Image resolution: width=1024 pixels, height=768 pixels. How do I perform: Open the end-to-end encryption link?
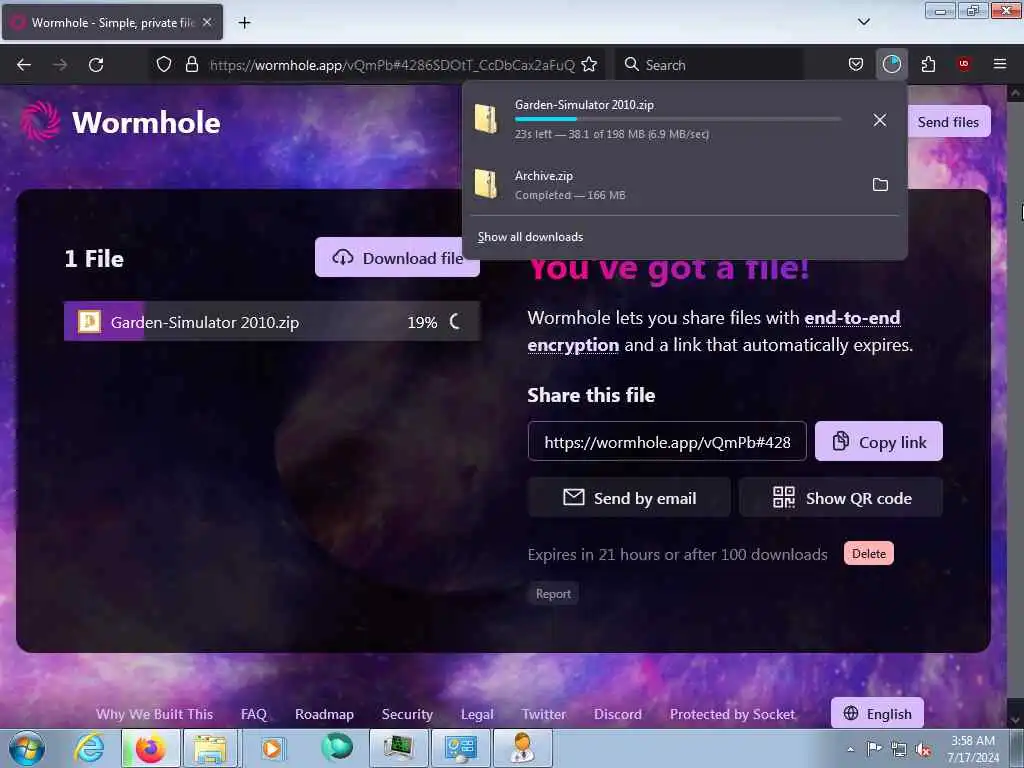click(x=714, y=331)
